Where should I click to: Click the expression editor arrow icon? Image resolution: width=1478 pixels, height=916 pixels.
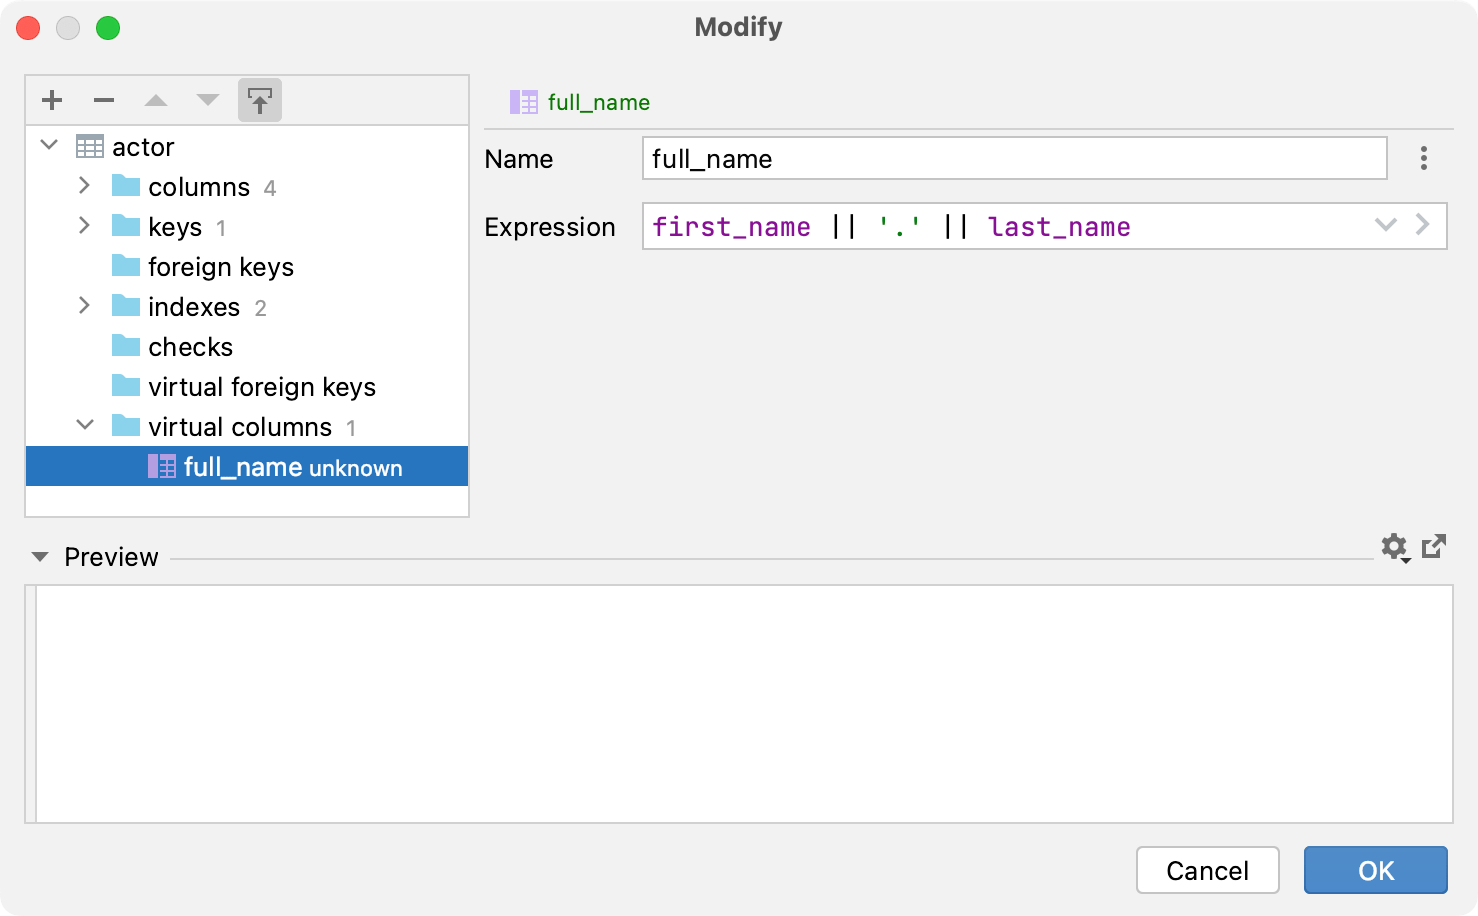(1421, 226)
